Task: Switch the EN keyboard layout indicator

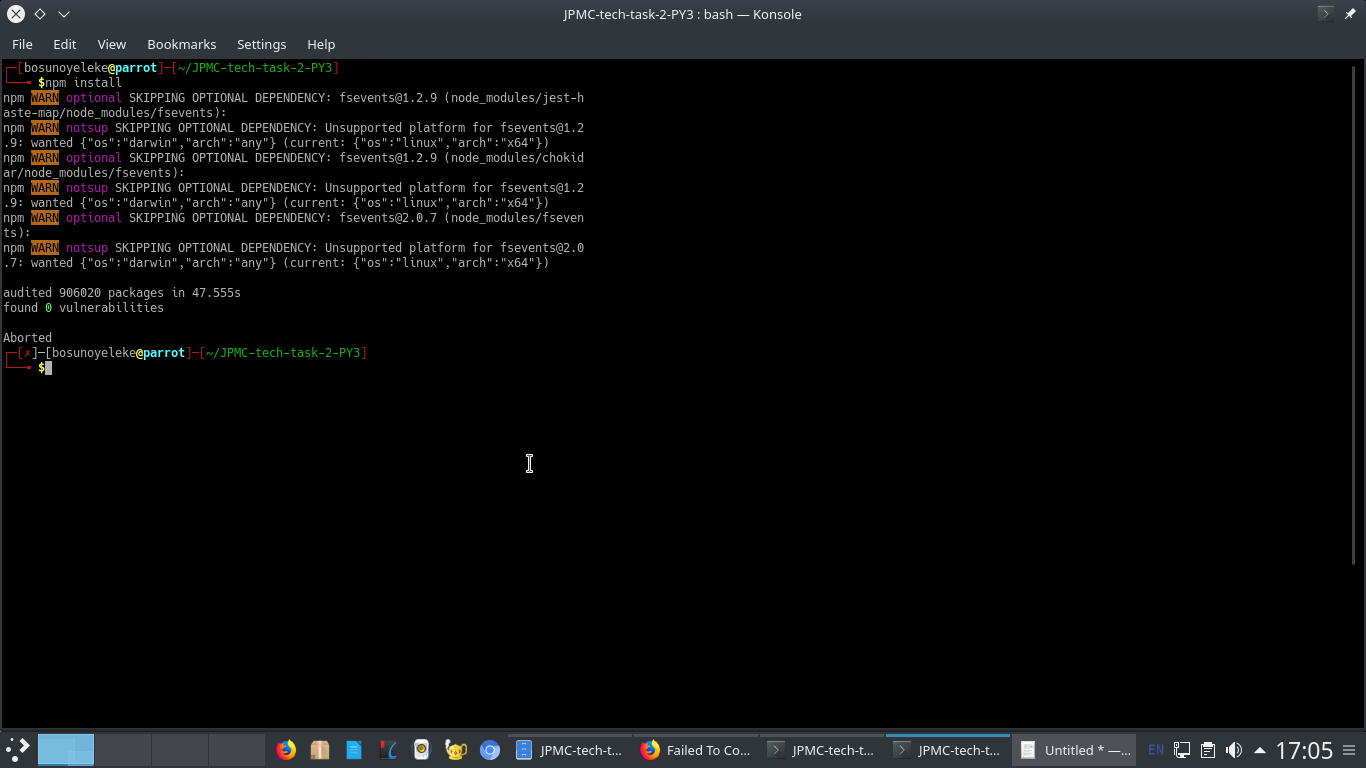Action: click(1156, 750)
